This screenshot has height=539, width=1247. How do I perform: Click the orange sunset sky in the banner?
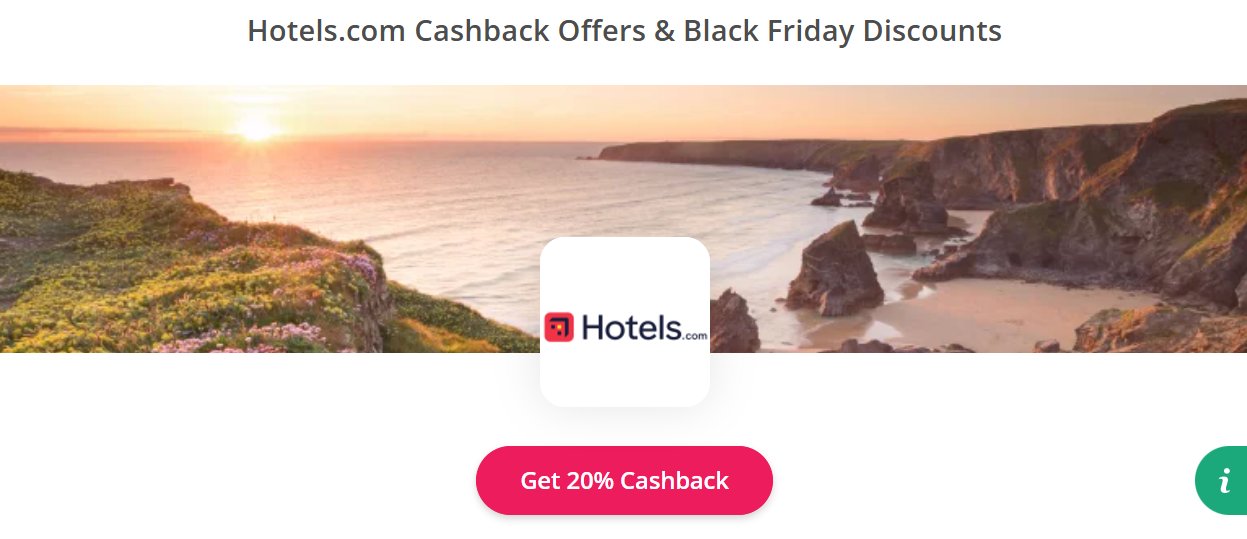click(700, 110)
